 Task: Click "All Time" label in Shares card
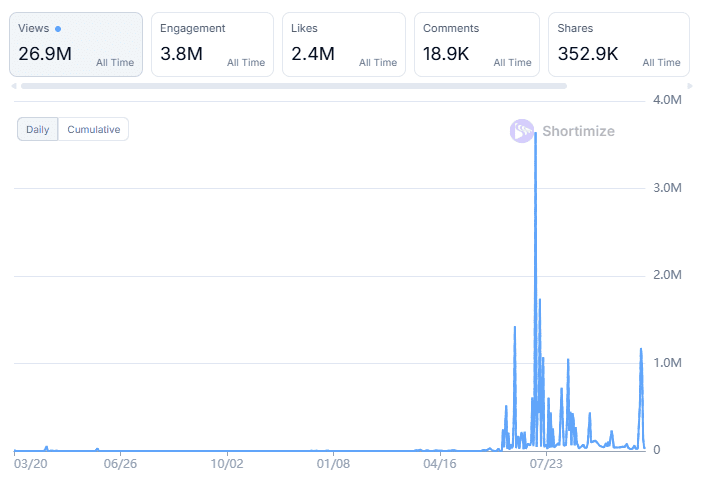[x=661, y=62]
